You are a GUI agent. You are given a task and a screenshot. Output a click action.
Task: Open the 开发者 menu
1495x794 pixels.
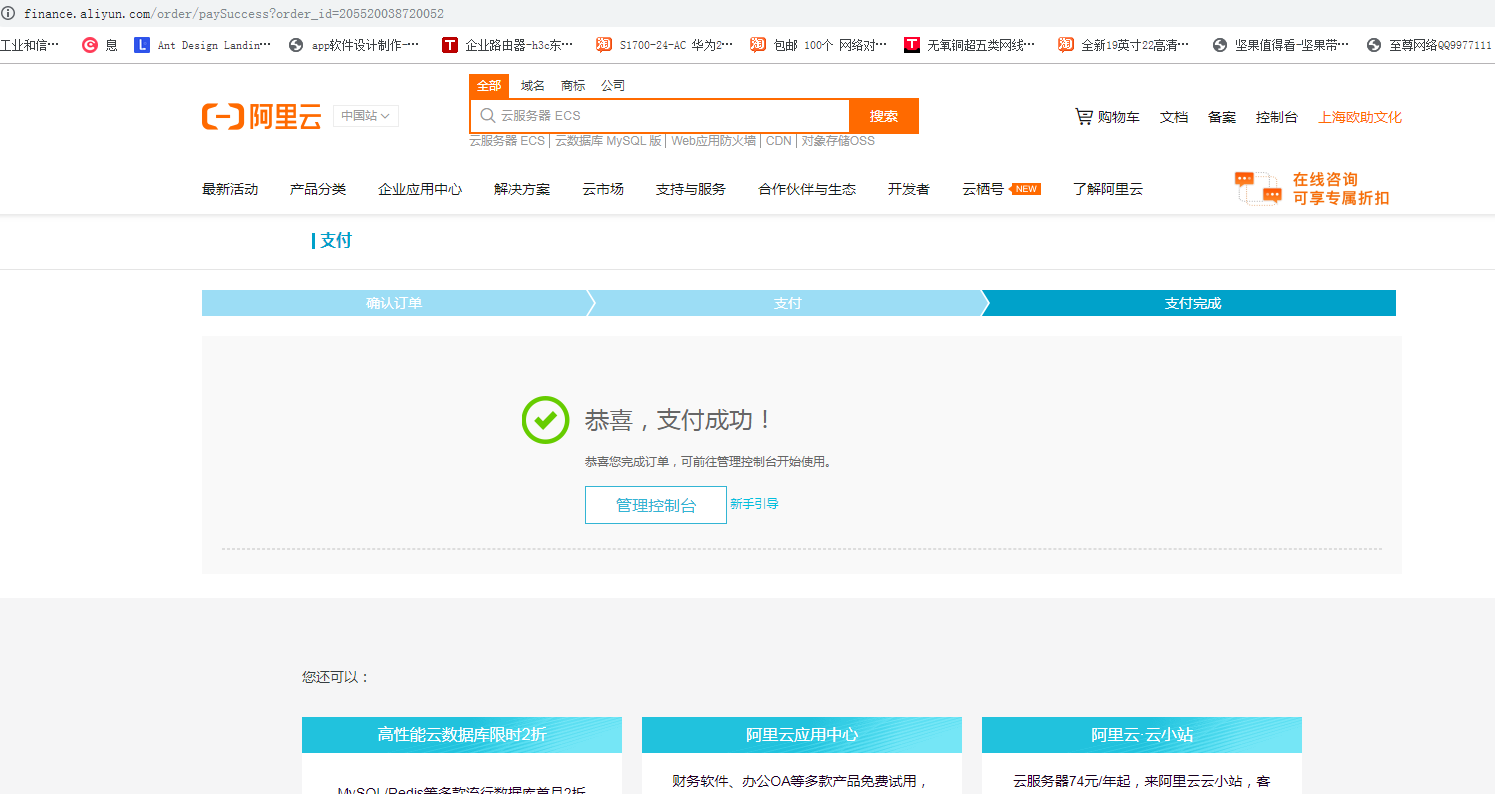point(909,189)
